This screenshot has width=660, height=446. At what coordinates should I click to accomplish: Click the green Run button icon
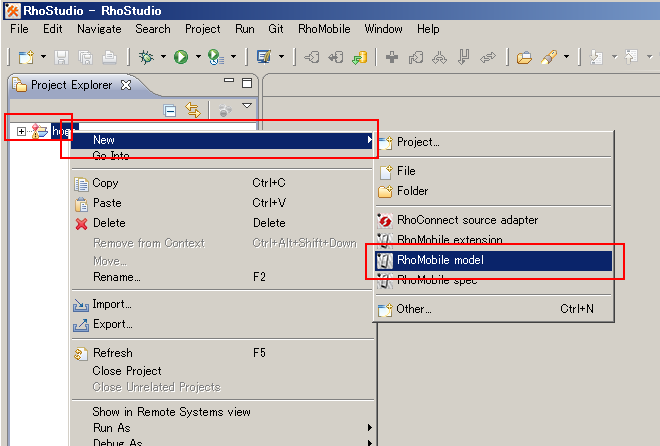pyautogui.click(x=181, y=57)
